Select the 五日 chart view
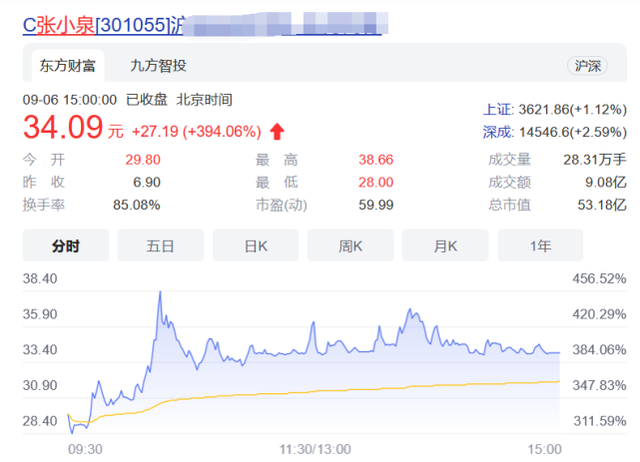 (x=160, y=246)
